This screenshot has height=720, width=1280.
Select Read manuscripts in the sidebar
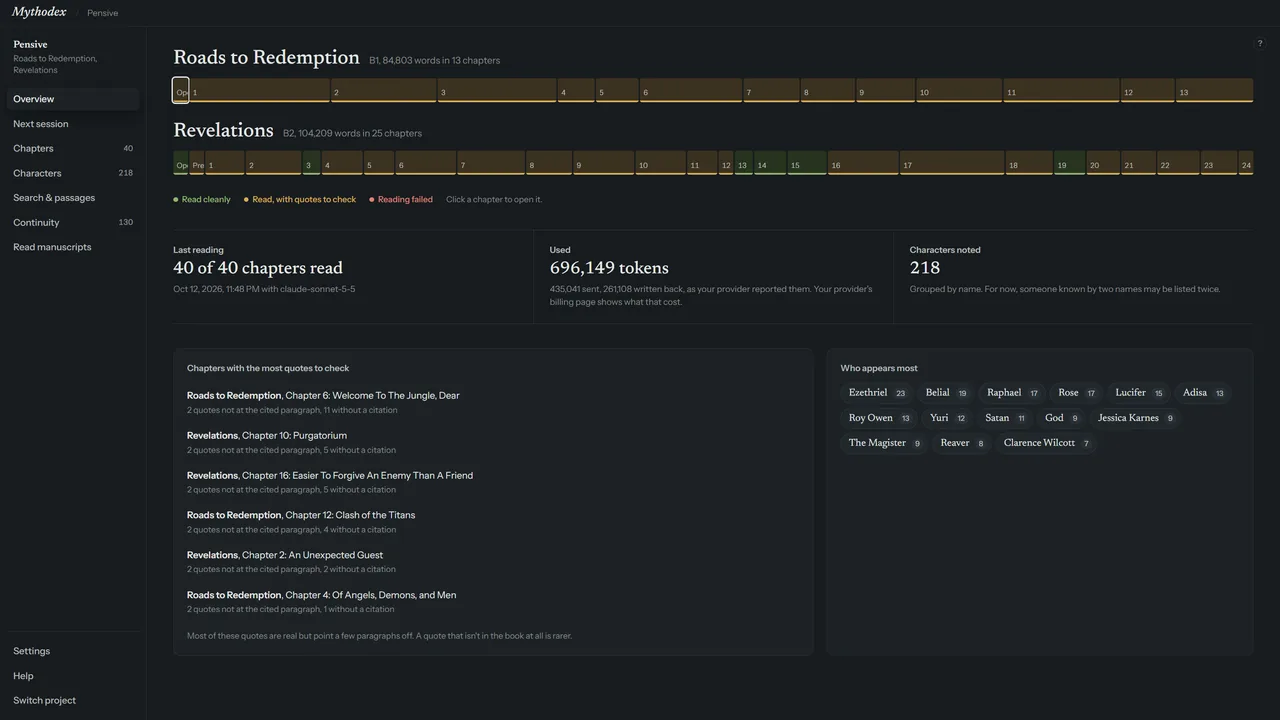(73, 247)
